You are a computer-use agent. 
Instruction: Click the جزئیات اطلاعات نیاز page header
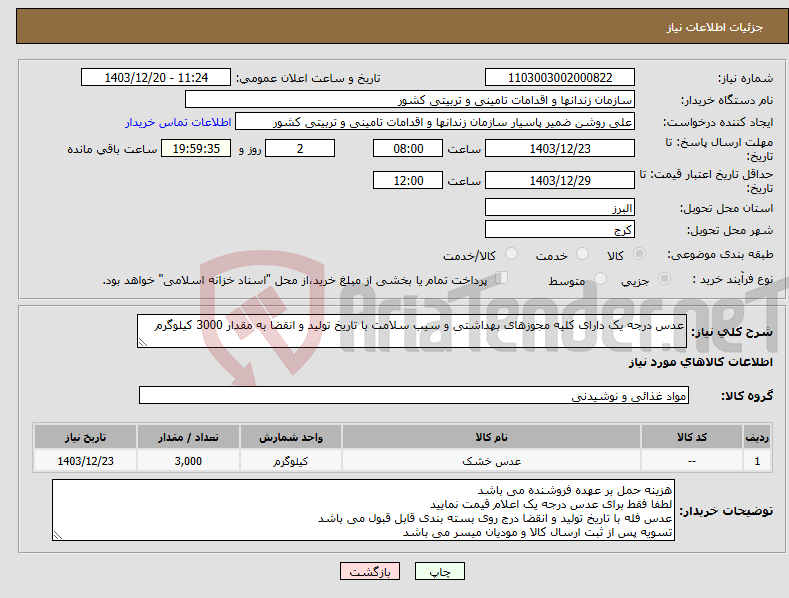click(715, 27)
